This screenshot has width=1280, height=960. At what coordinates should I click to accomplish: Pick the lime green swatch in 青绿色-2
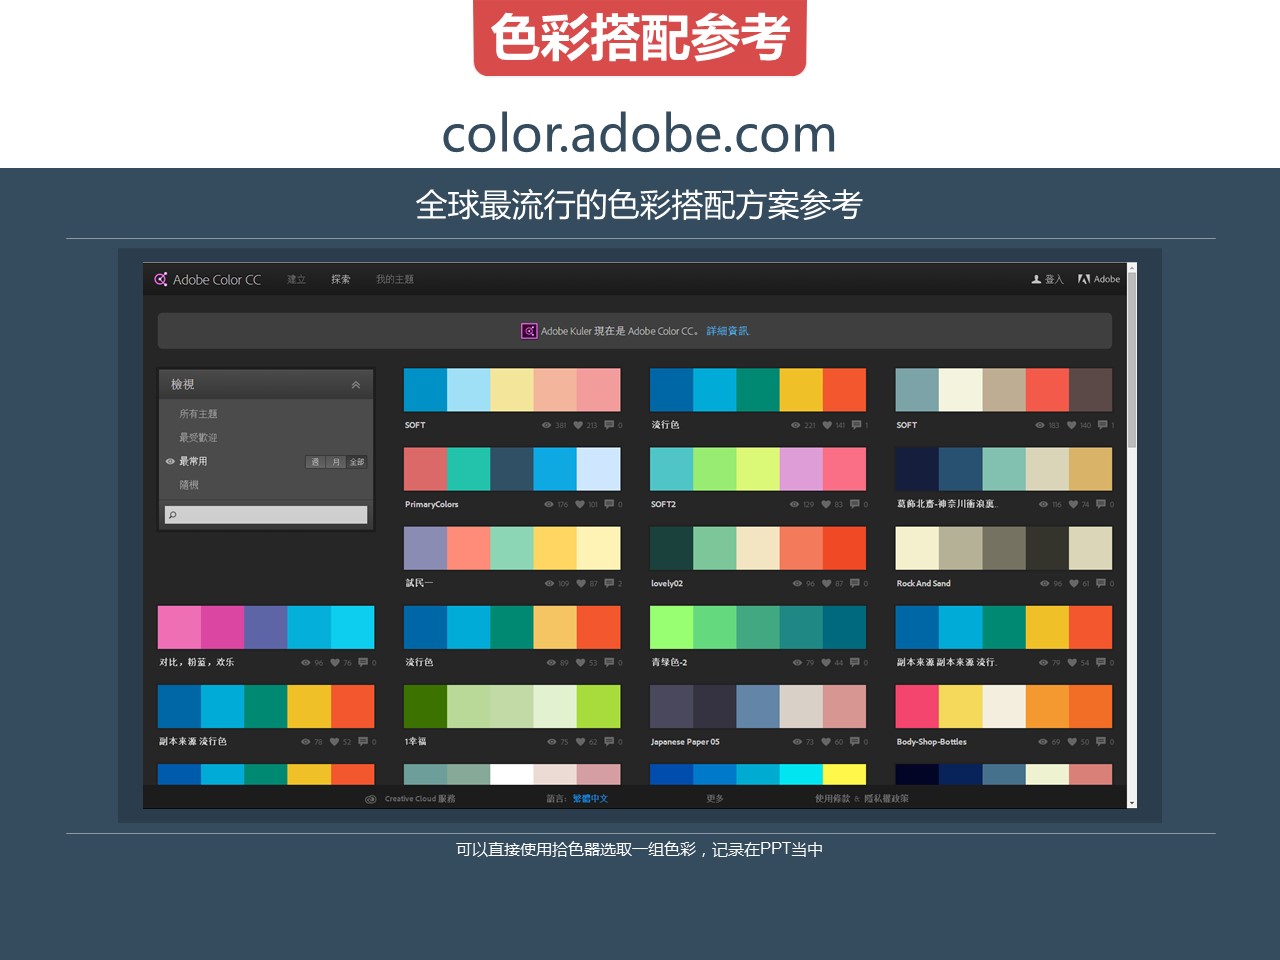[x=671, y=627]
